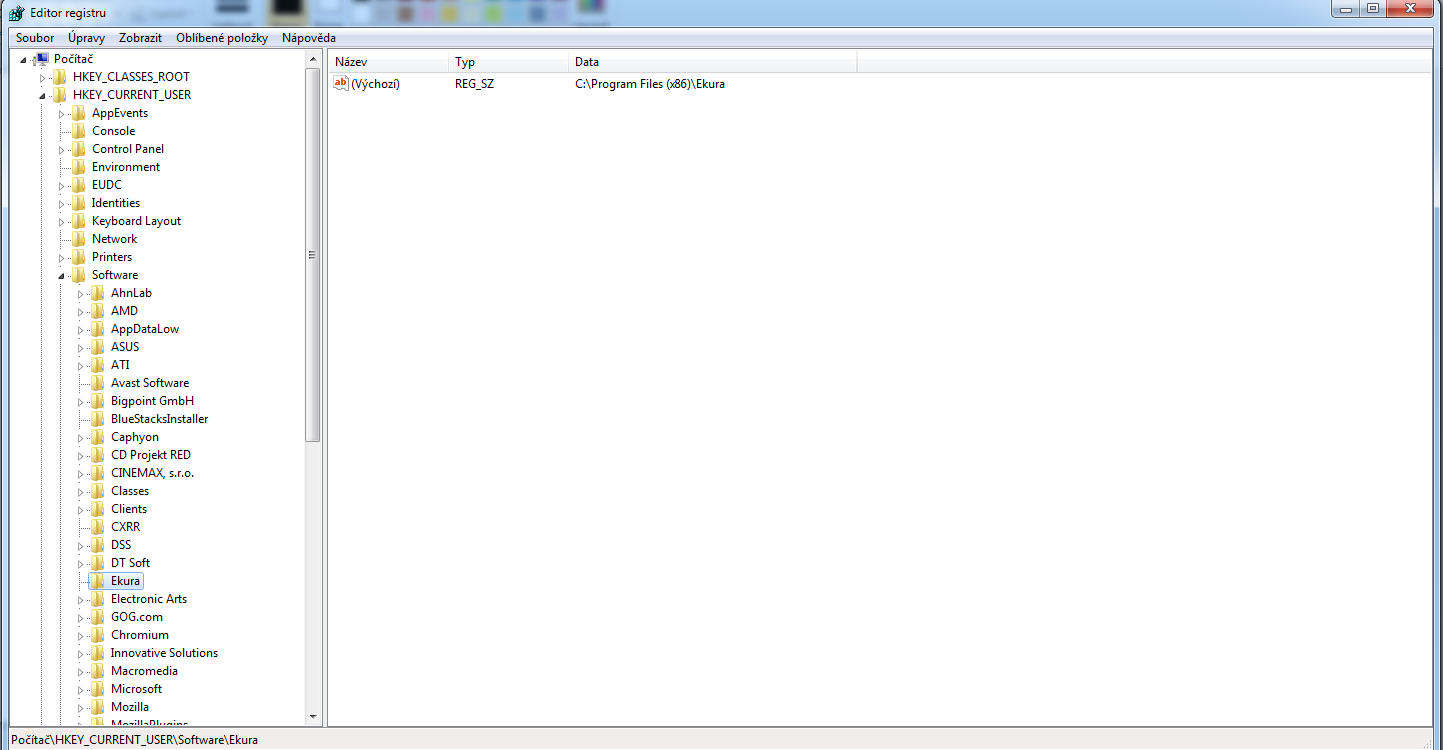1443x750 pixels.
Task: Expand the Control Panel key arrow
Action: tap(62, 150)
